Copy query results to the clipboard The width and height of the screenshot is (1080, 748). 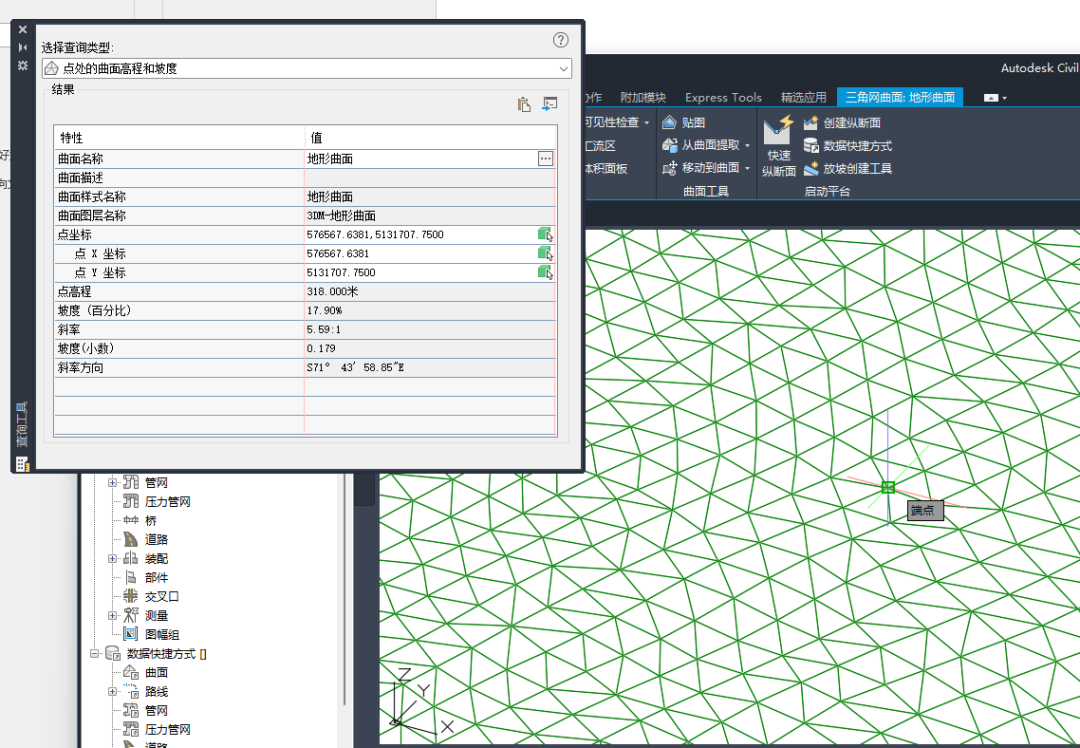pos(524,104)
